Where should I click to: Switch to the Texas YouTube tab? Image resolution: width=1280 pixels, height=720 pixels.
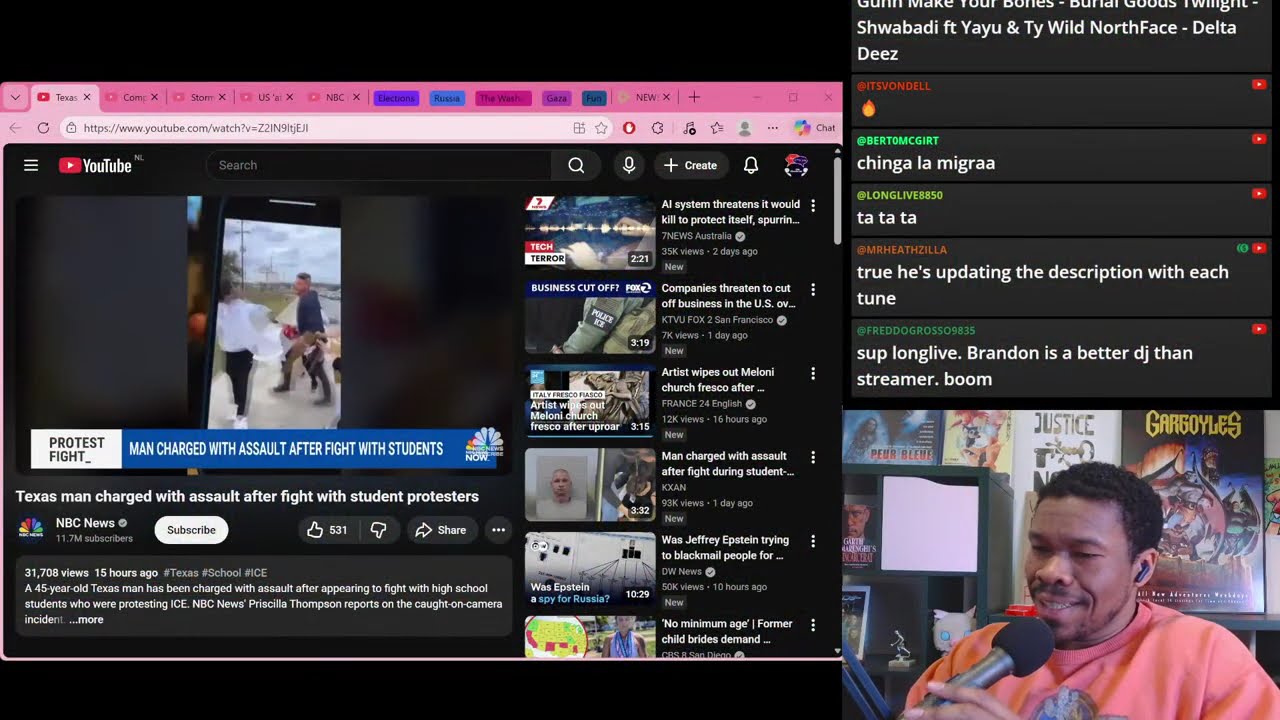click(63, 97)
